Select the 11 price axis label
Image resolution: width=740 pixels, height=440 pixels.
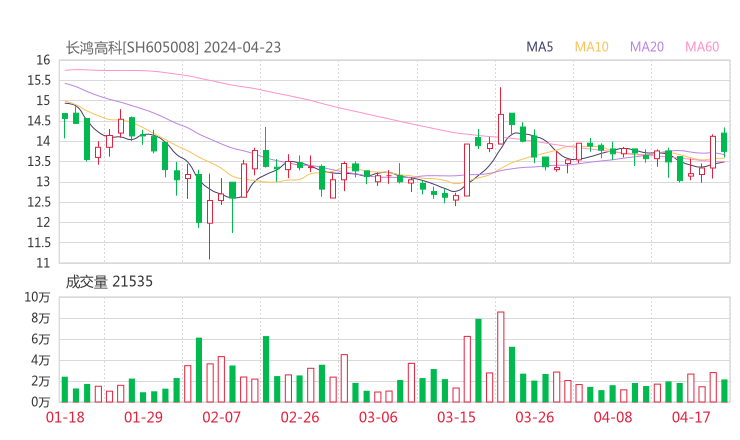(43, 263)
